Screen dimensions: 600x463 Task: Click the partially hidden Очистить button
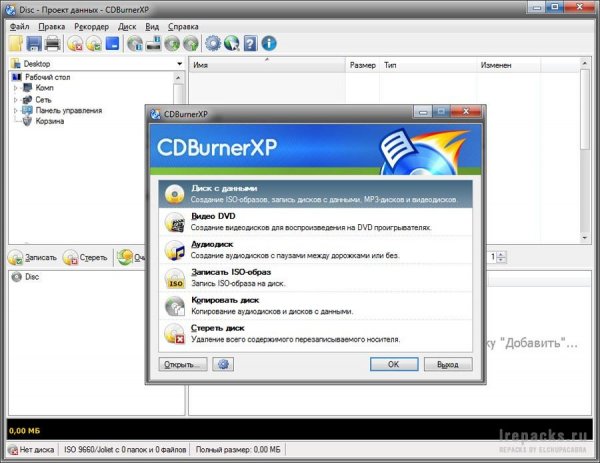click(131, 258)
